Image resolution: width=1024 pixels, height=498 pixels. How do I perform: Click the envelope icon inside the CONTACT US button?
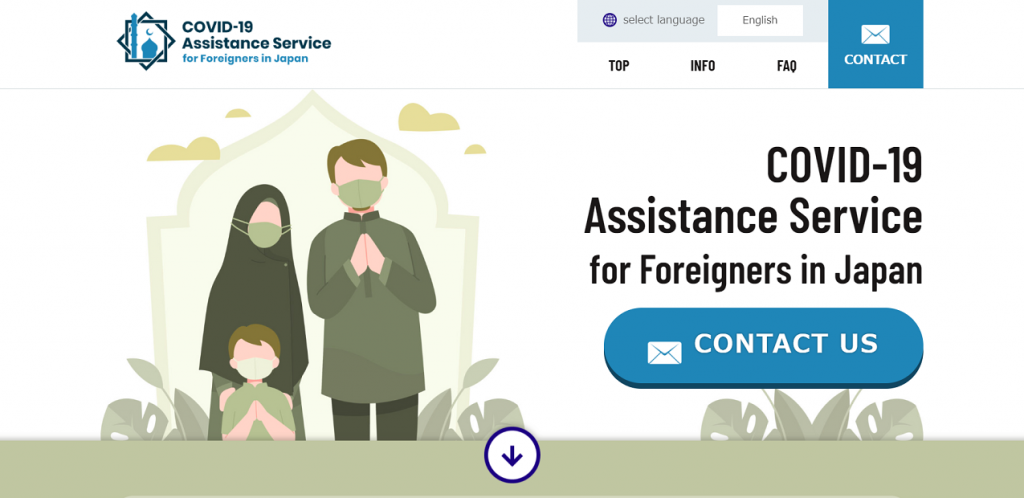664,353
